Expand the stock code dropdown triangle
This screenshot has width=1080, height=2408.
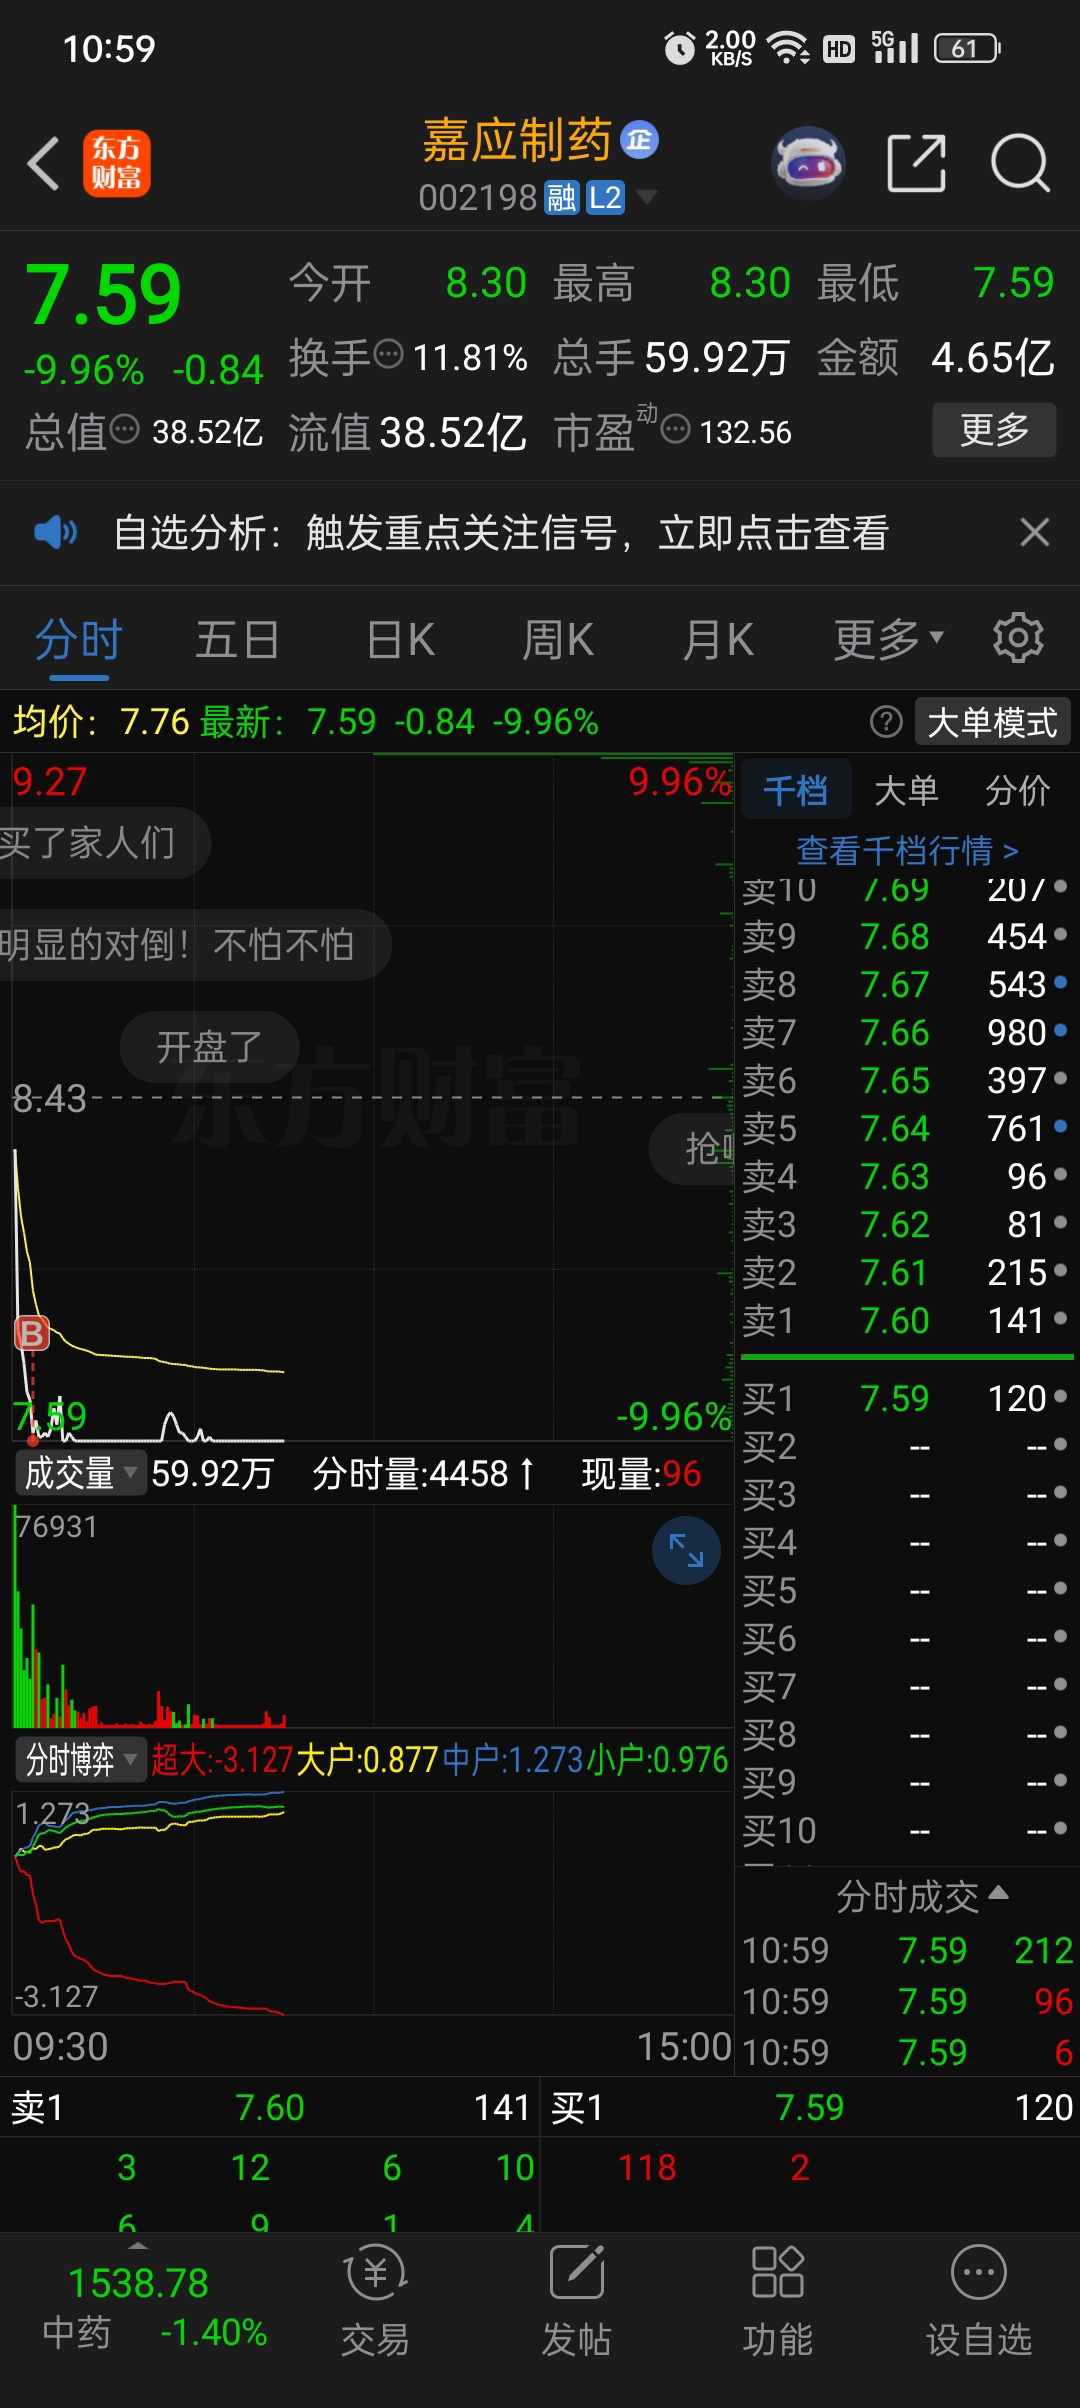(647, 197)
